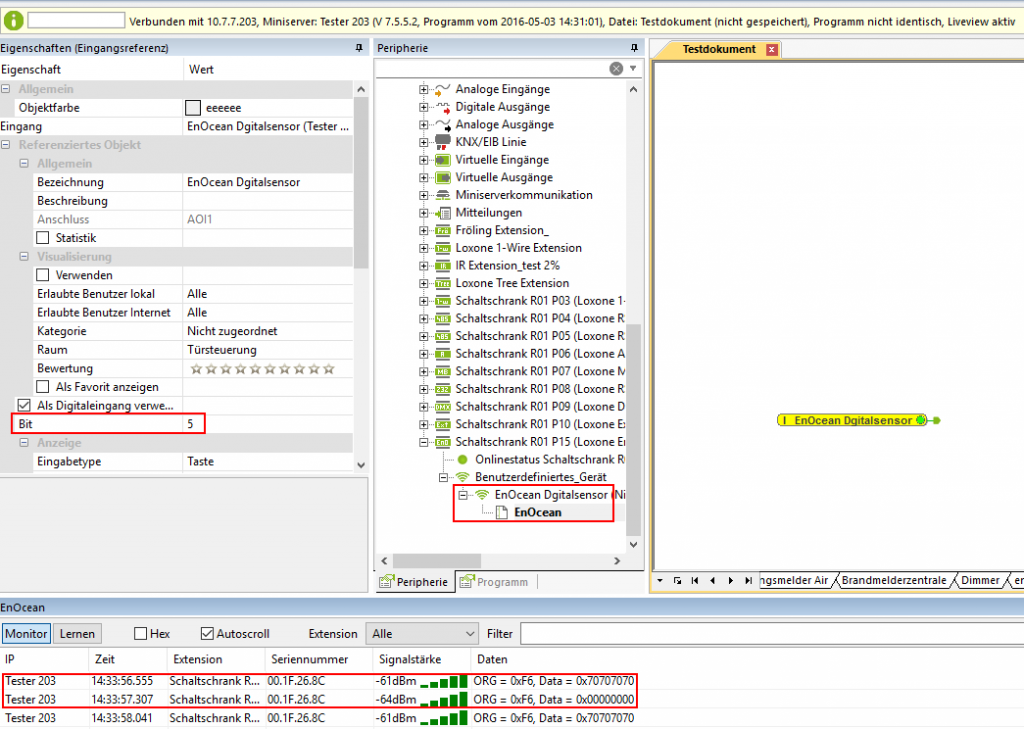The height and width of the screenshot is (729, 1024).
Task: Enable the Hex checkbox in EnOcean monitor
Action: pyautogui.click(x=139, y=633)
